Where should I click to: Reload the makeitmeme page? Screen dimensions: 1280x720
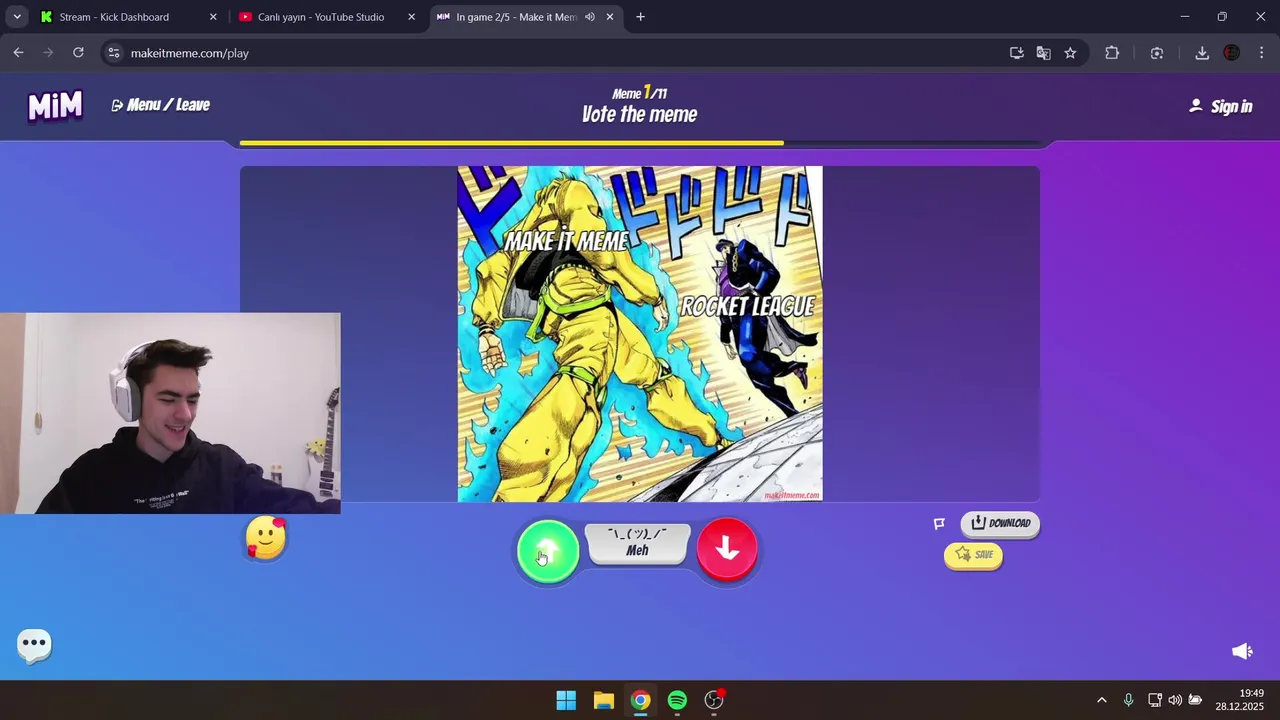point(78,53)
